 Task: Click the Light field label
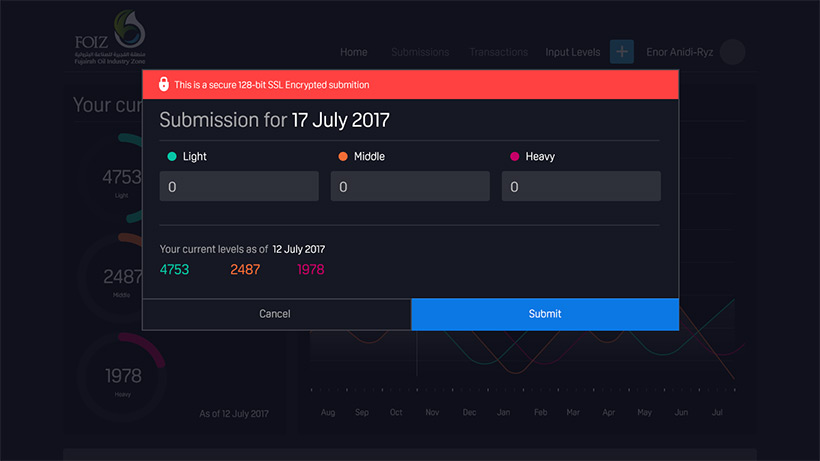[195, 156]
